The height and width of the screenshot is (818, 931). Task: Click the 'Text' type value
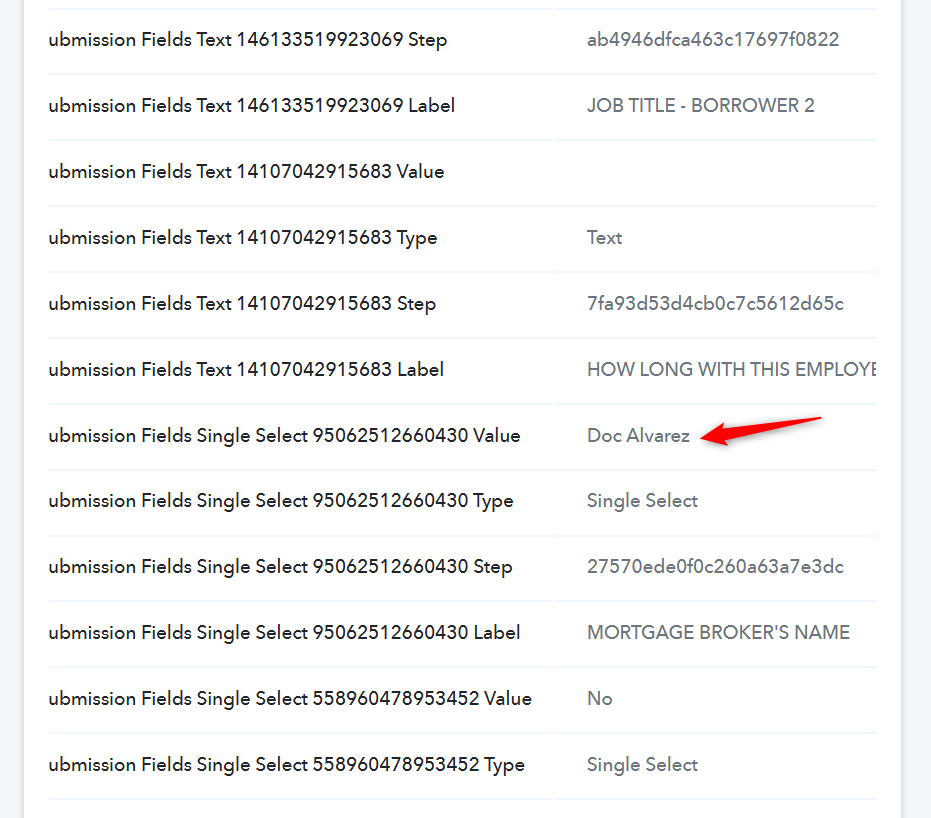(x=604, y=237)
